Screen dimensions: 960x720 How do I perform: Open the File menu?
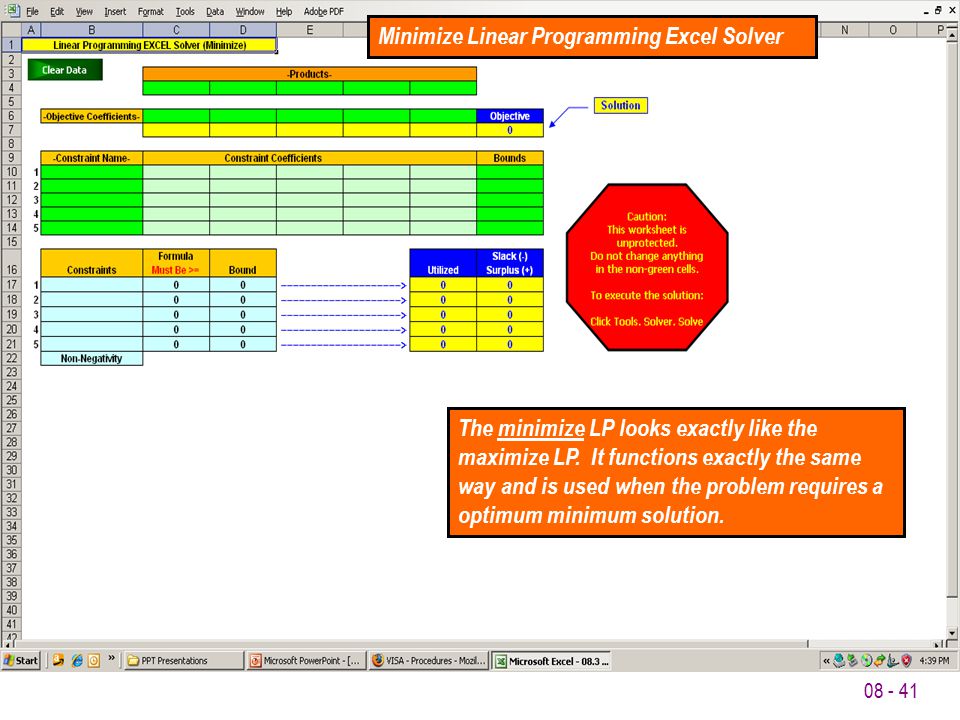click(32, 11)
